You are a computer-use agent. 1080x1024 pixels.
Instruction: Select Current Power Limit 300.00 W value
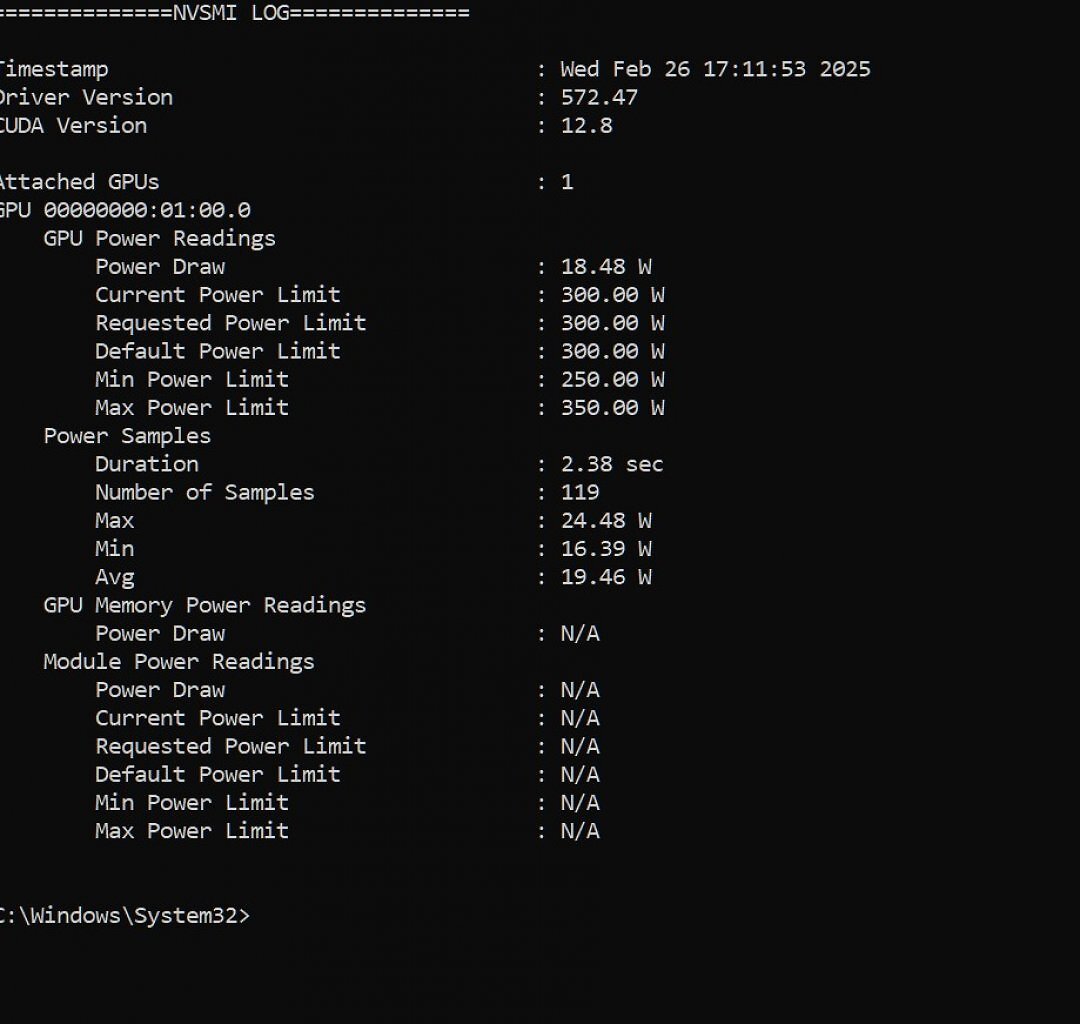pos(612,295)
